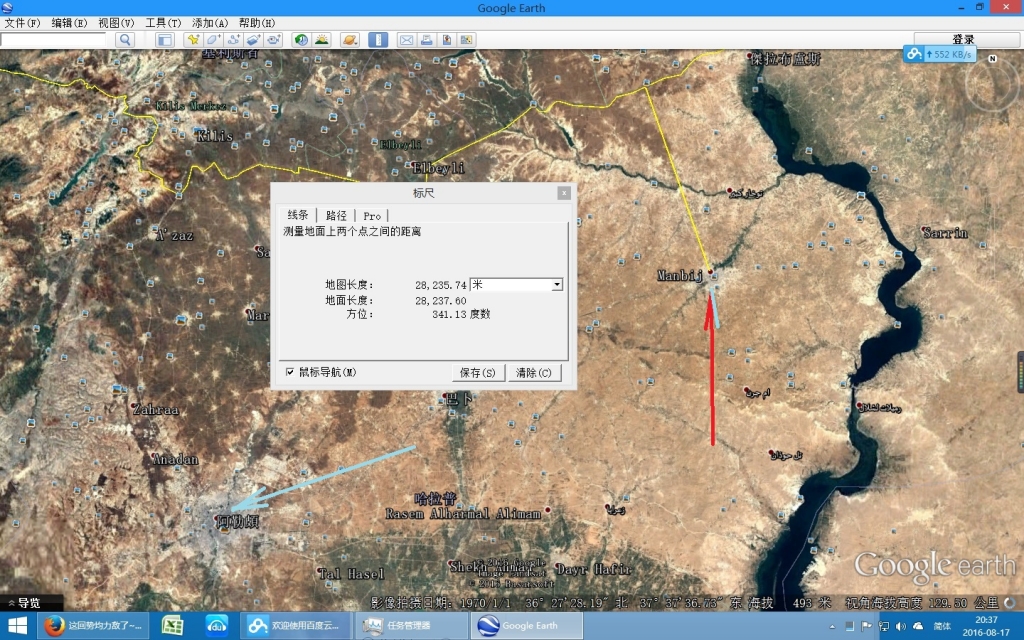This screenshot has width=1024, height=640.
Task: Click the Email envelope icon
Action: 406,40
